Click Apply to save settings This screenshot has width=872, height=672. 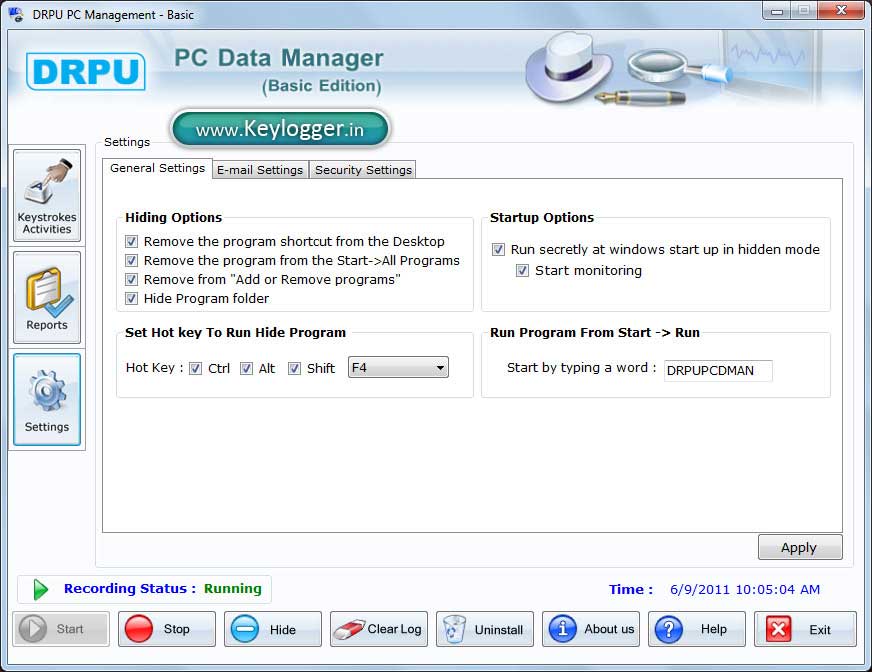800,547
